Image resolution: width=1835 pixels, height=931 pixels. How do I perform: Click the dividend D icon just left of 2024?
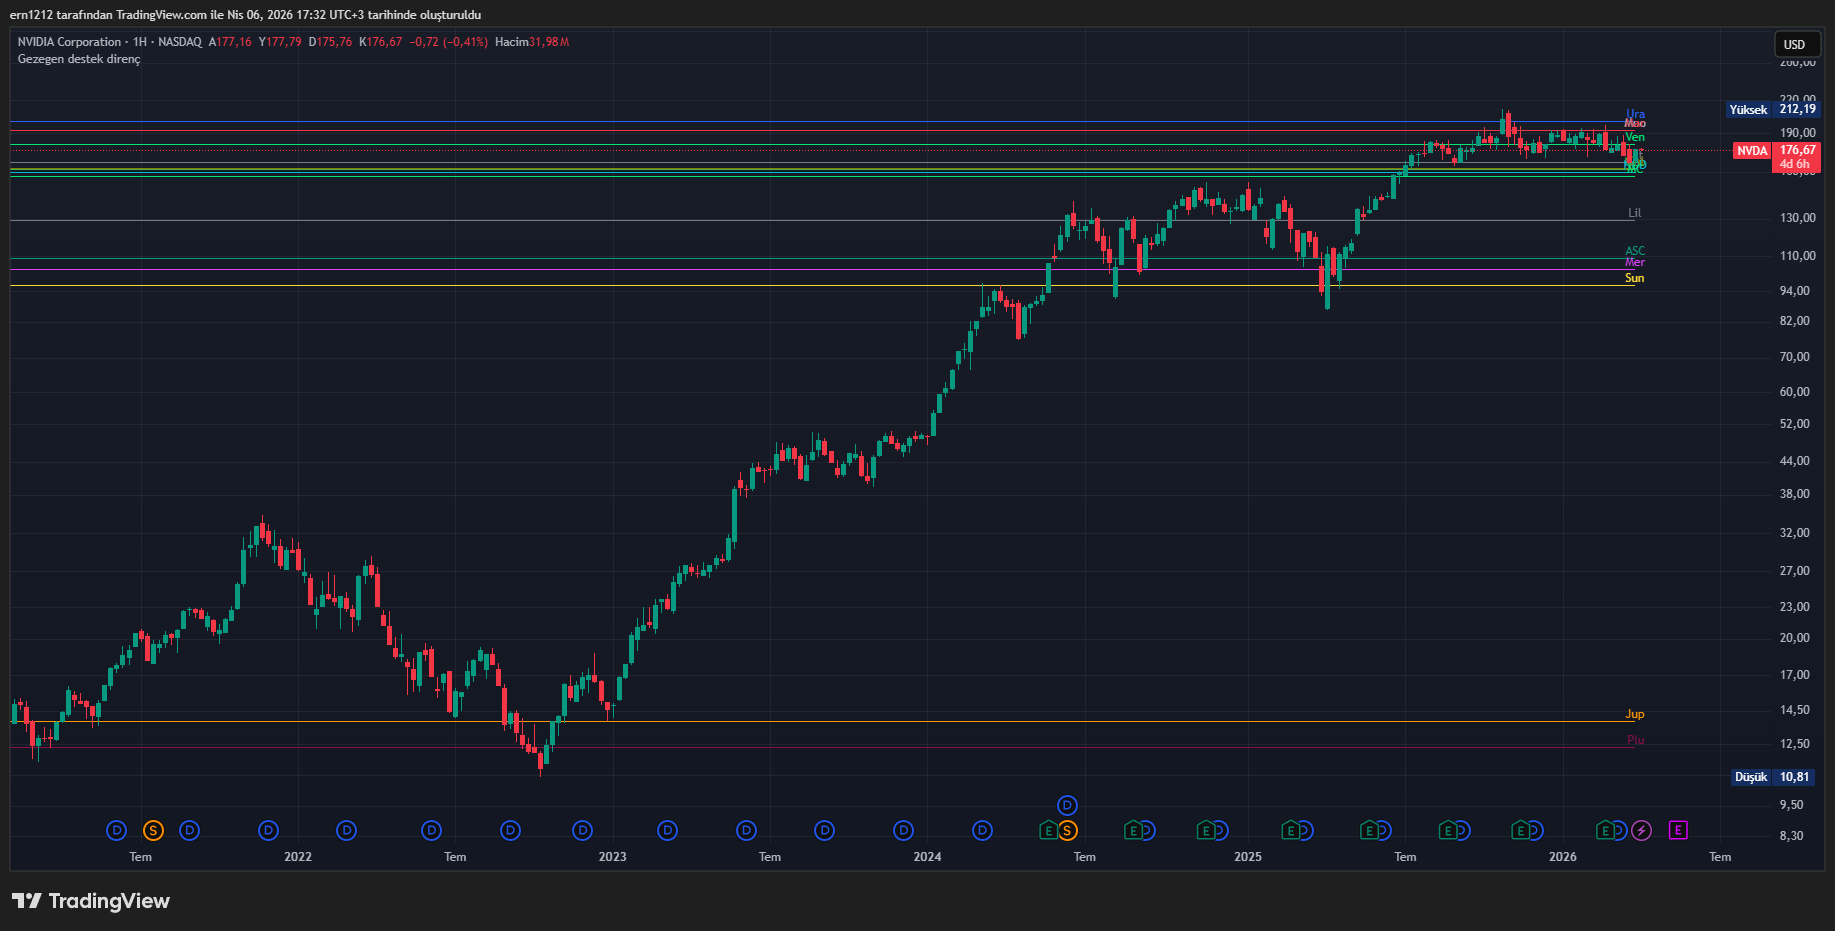click(903, 830)
